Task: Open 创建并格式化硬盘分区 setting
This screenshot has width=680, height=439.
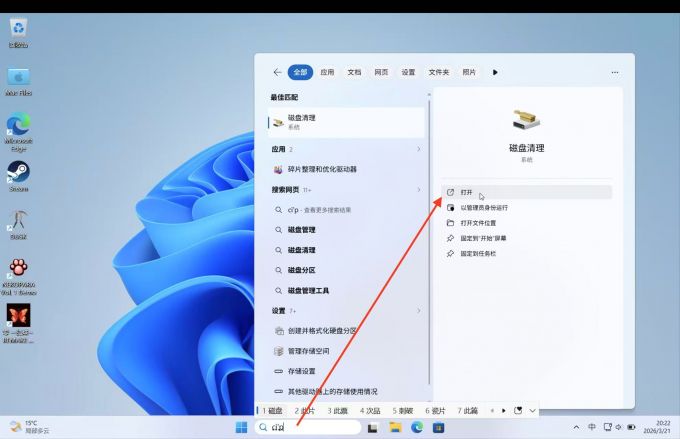Action: [346, 331]
